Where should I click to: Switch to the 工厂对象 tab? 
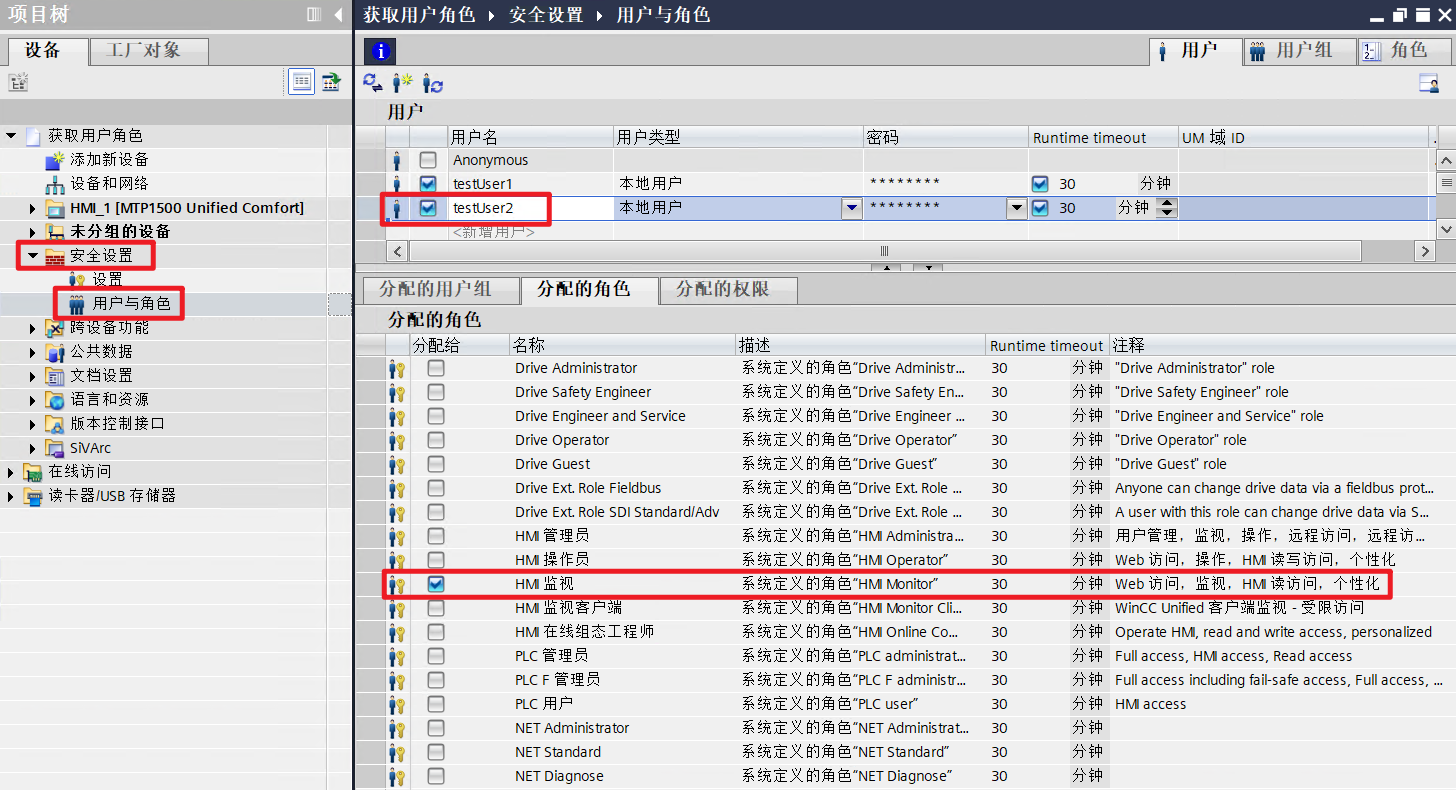[x=149, y=51]
